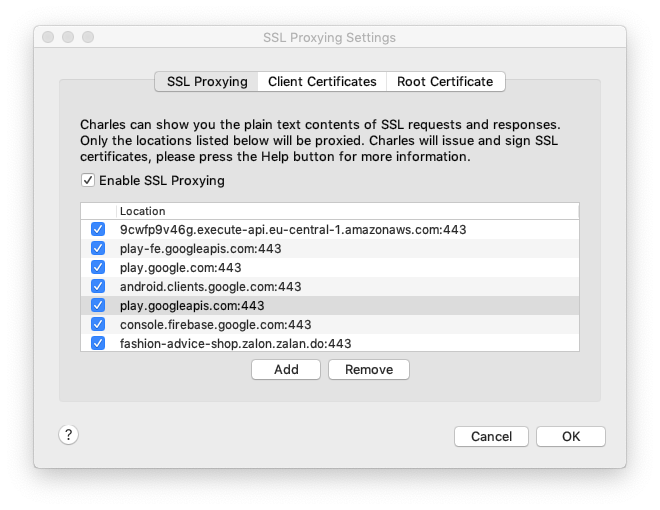Select the fashion-advice-shop.zalon.zalan.do:443 row text
This screenshot has height=510, width=660.
(235, 343)
